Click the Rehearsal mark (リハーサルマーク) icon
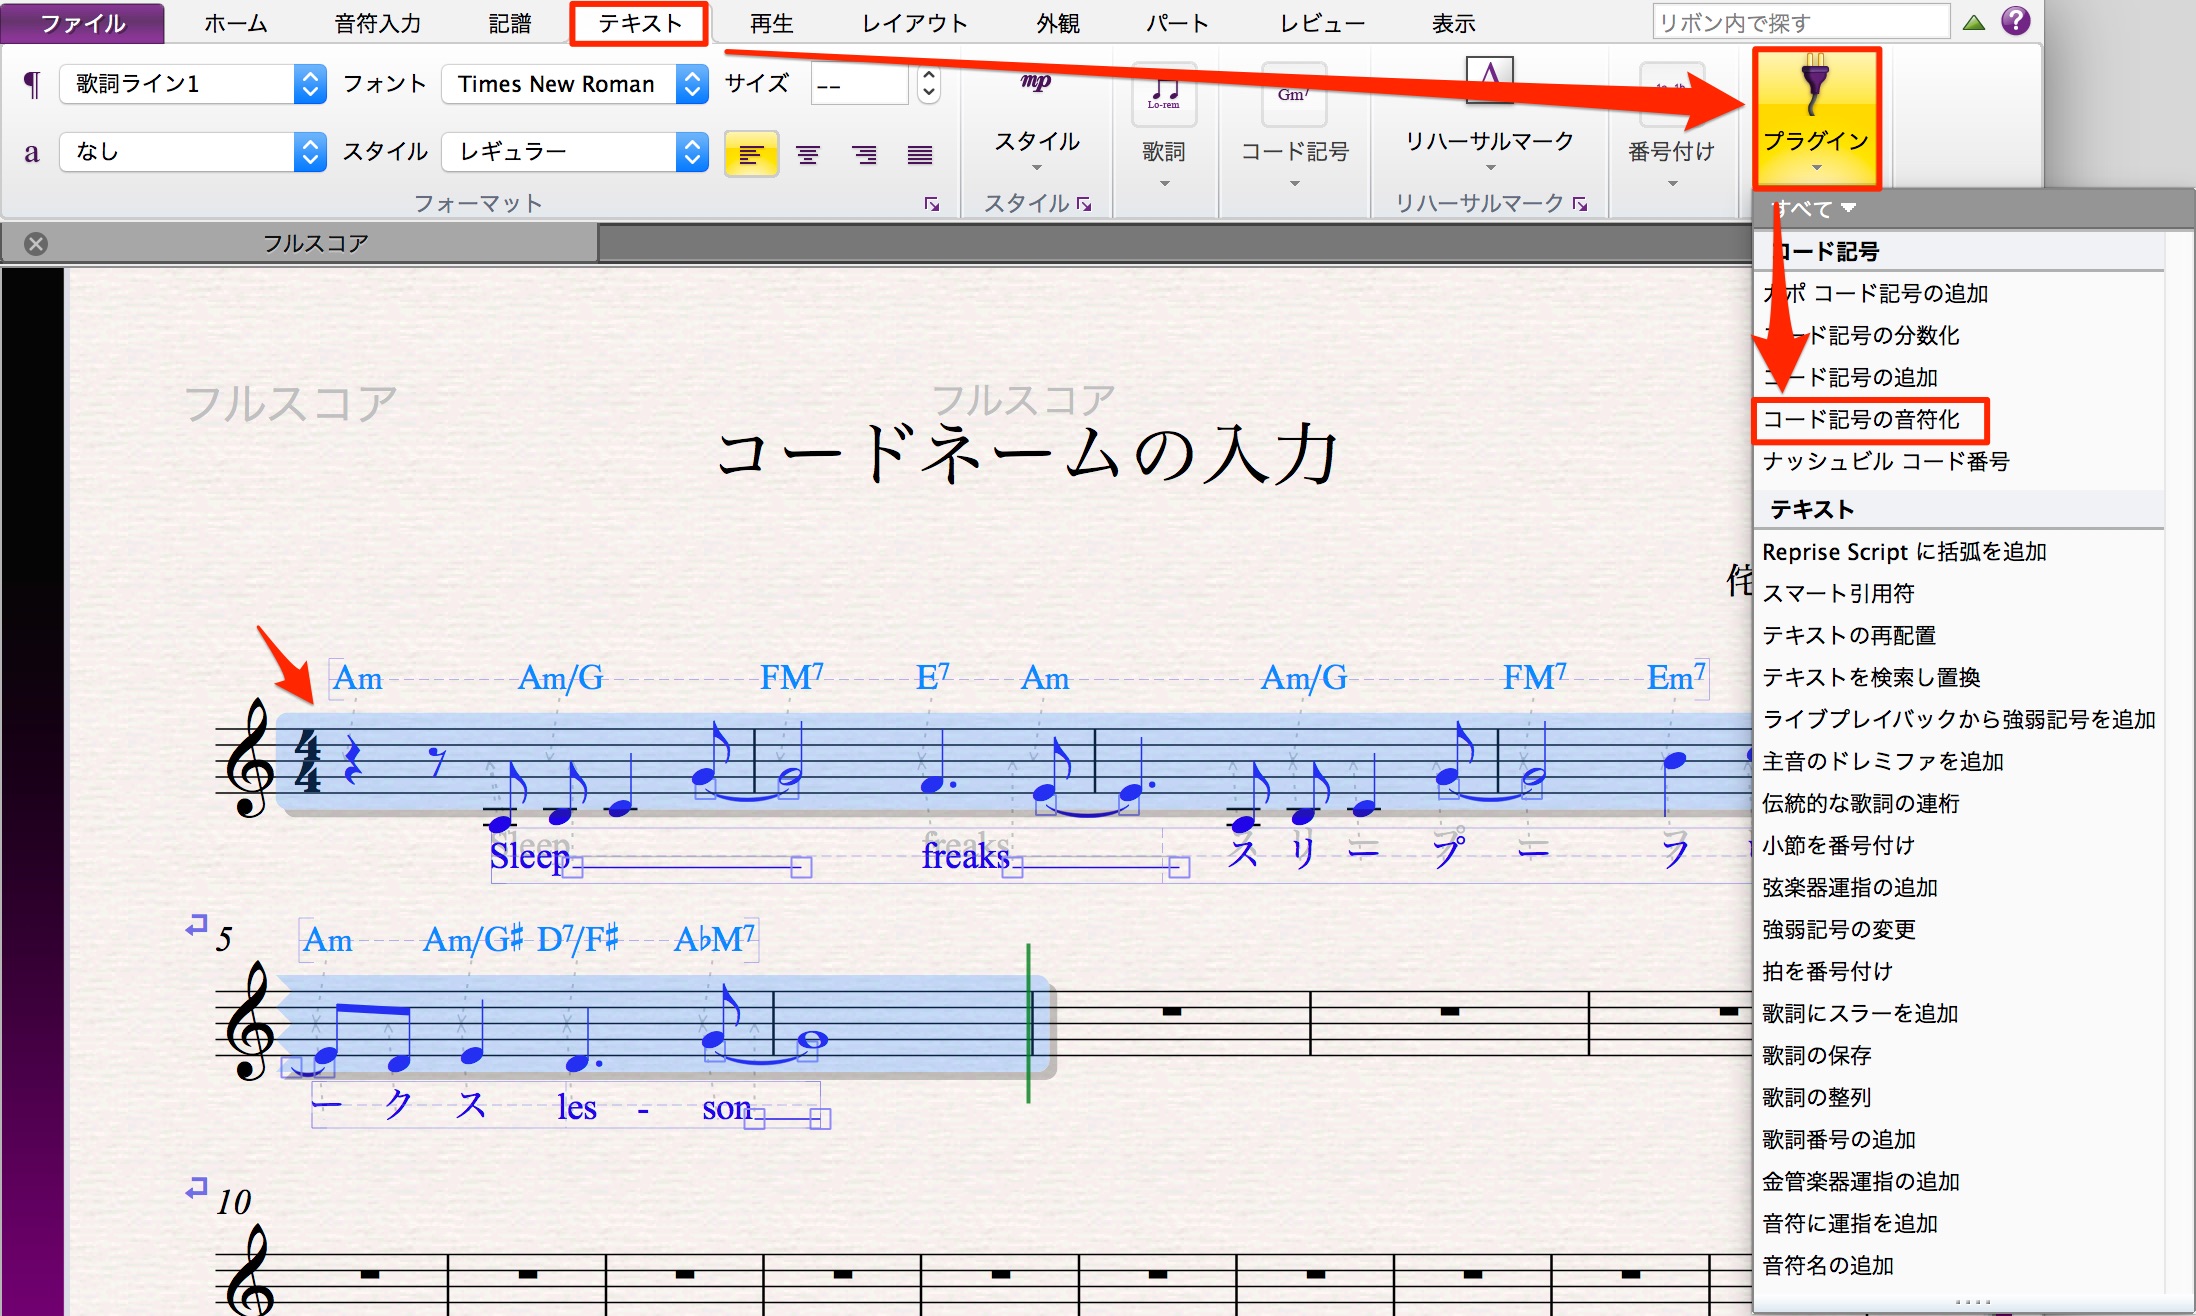 [1489, 80]
